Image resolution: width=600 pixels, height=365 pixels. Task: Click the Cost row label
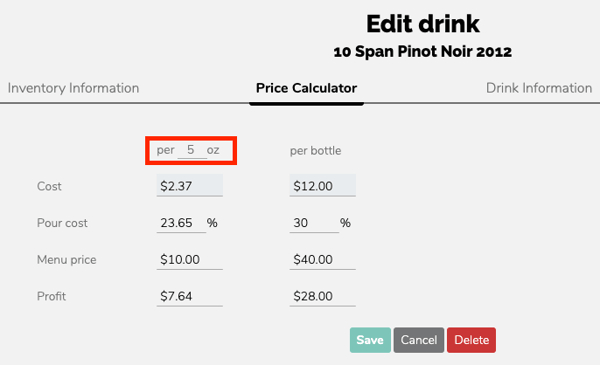pos(49,186)
